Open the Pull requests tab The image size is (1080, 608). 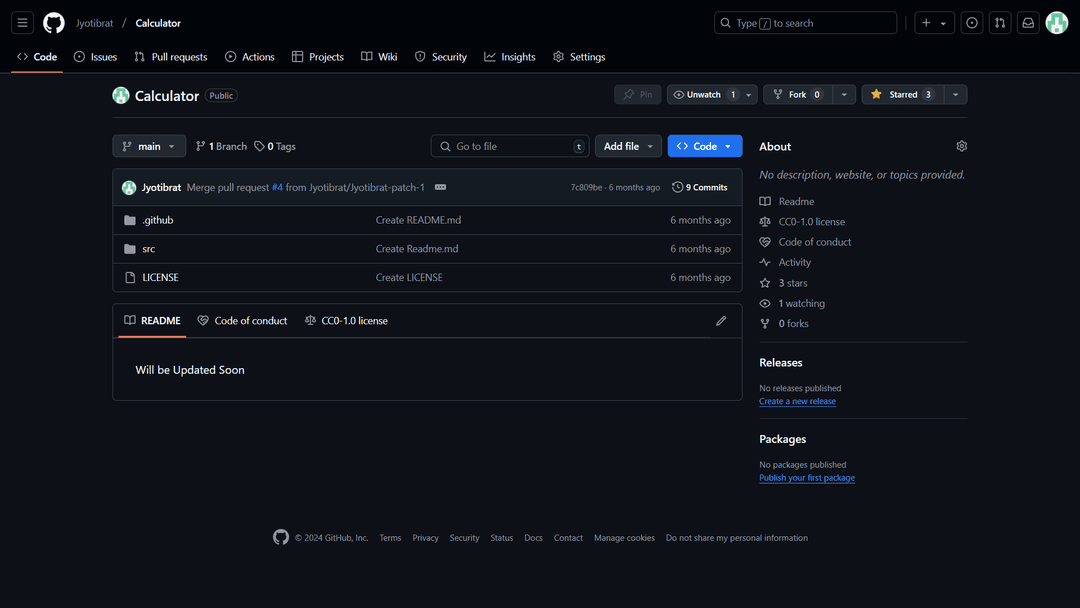tap(171, 56)
